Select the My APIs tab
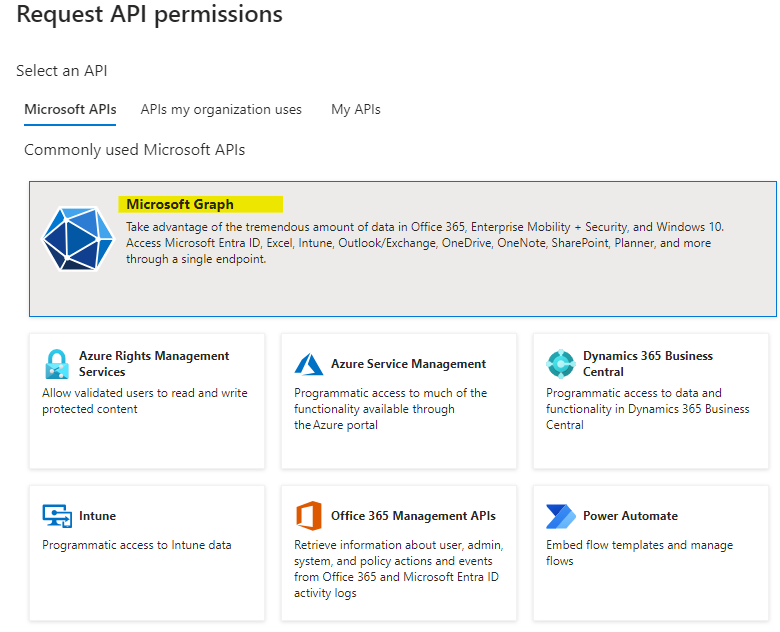The height and width of the screenshot is (632, 780). click(356, 109)
